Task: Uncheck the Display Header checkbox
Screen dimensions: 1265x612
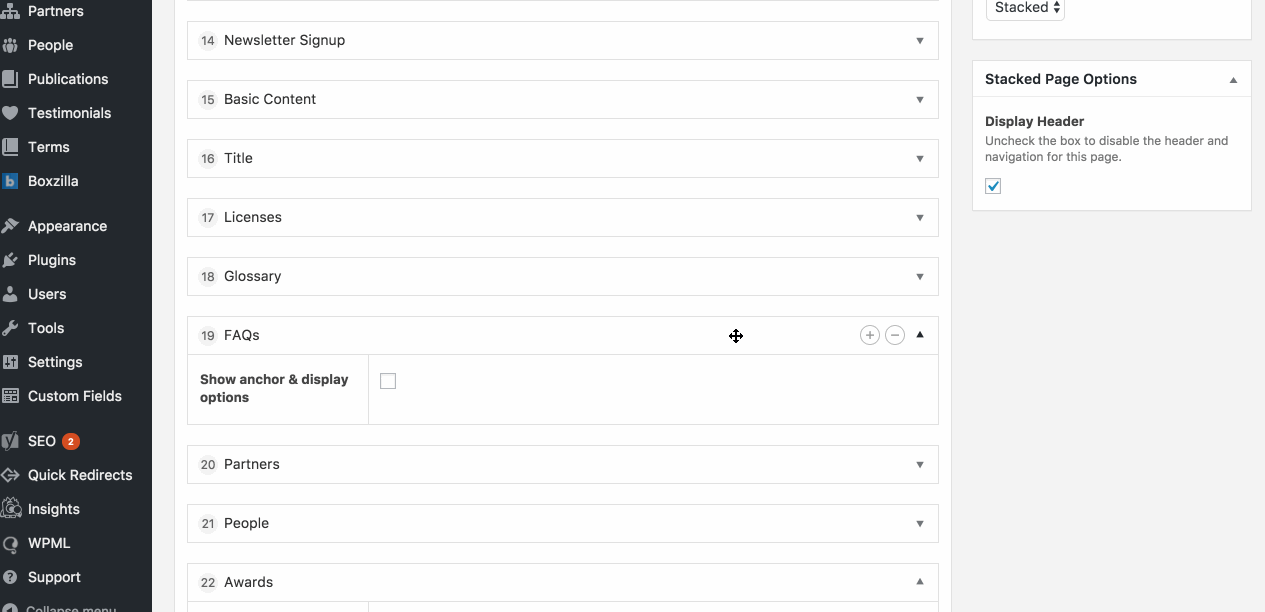Action: click(993, 186)
